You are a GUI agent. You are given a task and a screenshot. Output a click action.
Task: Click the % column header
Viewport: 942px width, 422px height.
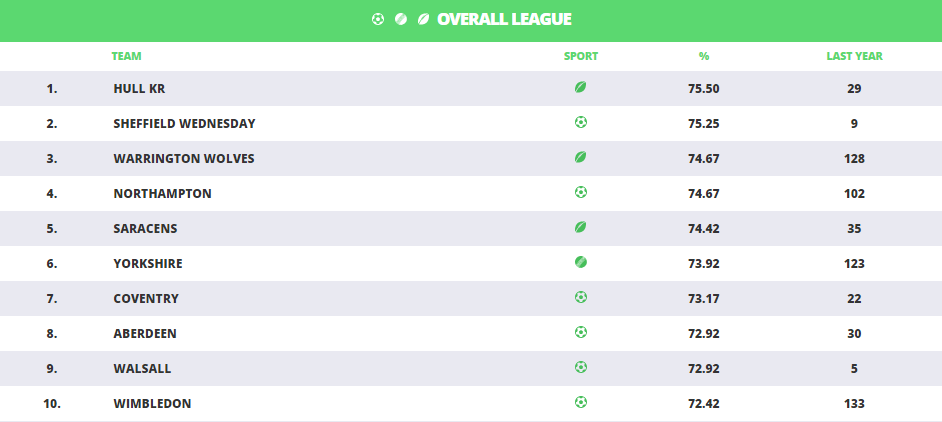703,56
